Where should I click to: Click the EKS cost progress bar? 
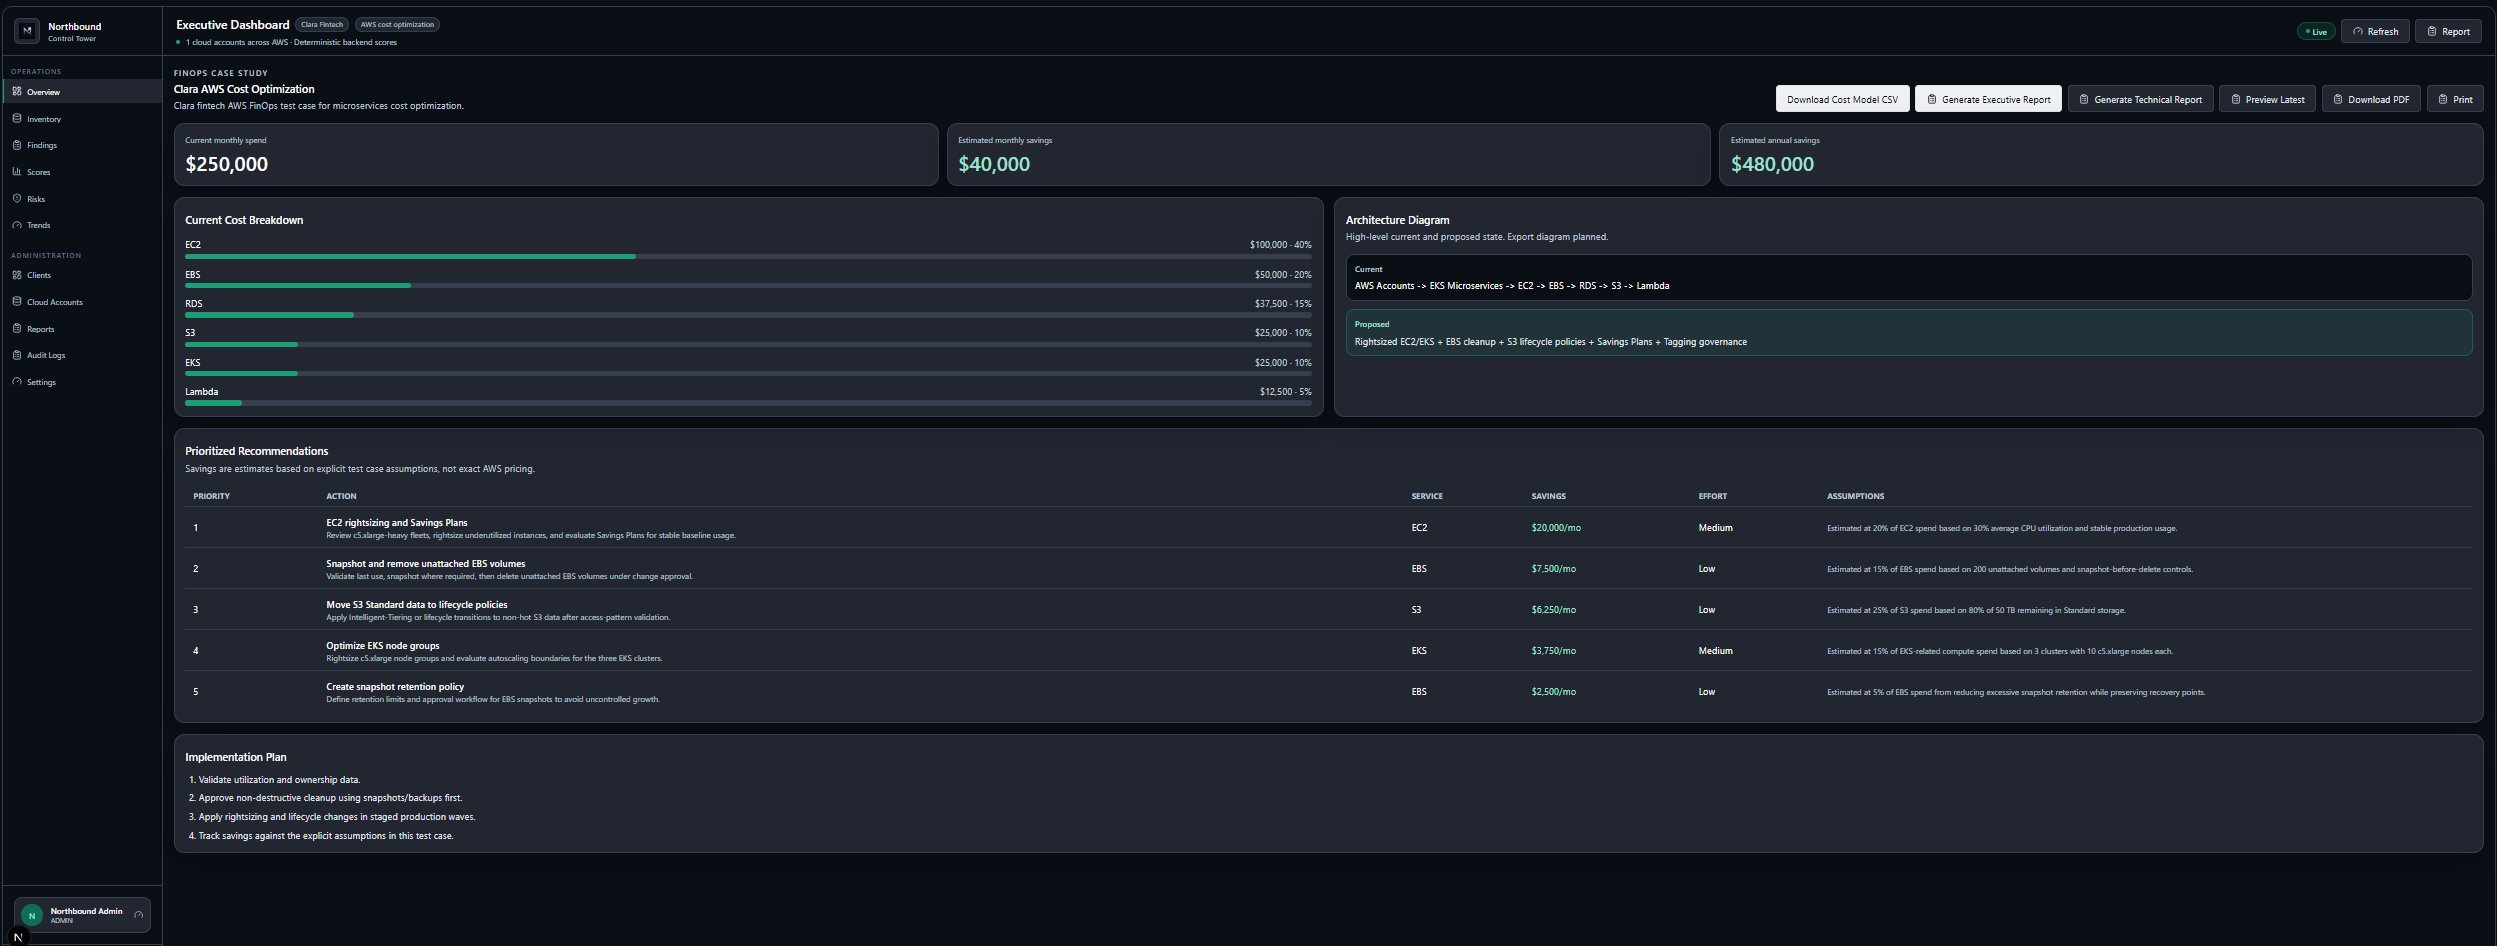tap(748, 374)
